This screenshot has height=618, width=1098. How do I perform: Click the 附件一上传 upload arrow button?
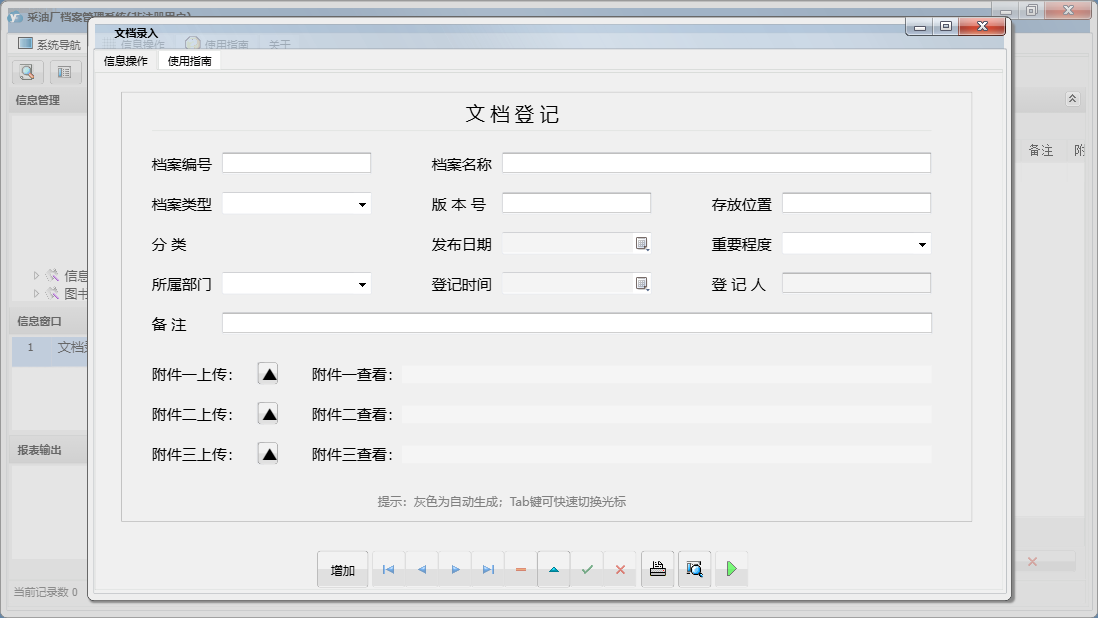tap(268, 373)
